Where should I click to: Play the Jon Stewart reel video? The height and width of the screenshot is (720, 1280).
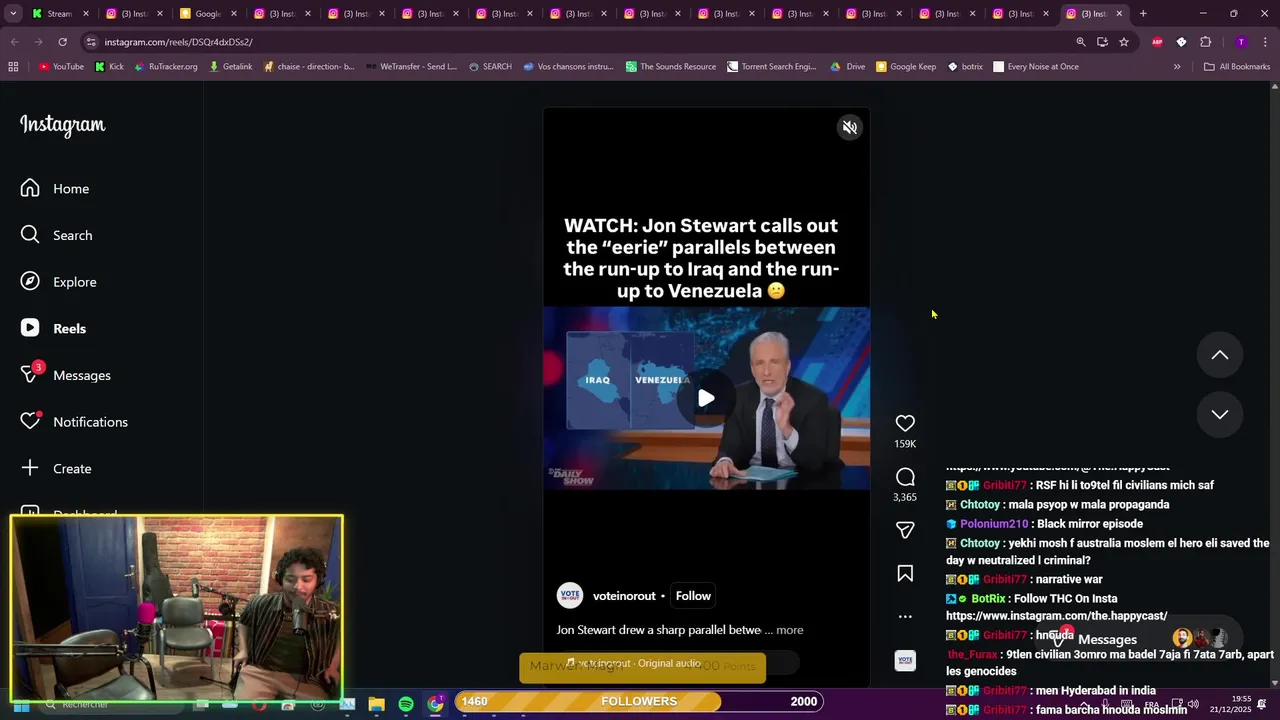coord(706,398)
